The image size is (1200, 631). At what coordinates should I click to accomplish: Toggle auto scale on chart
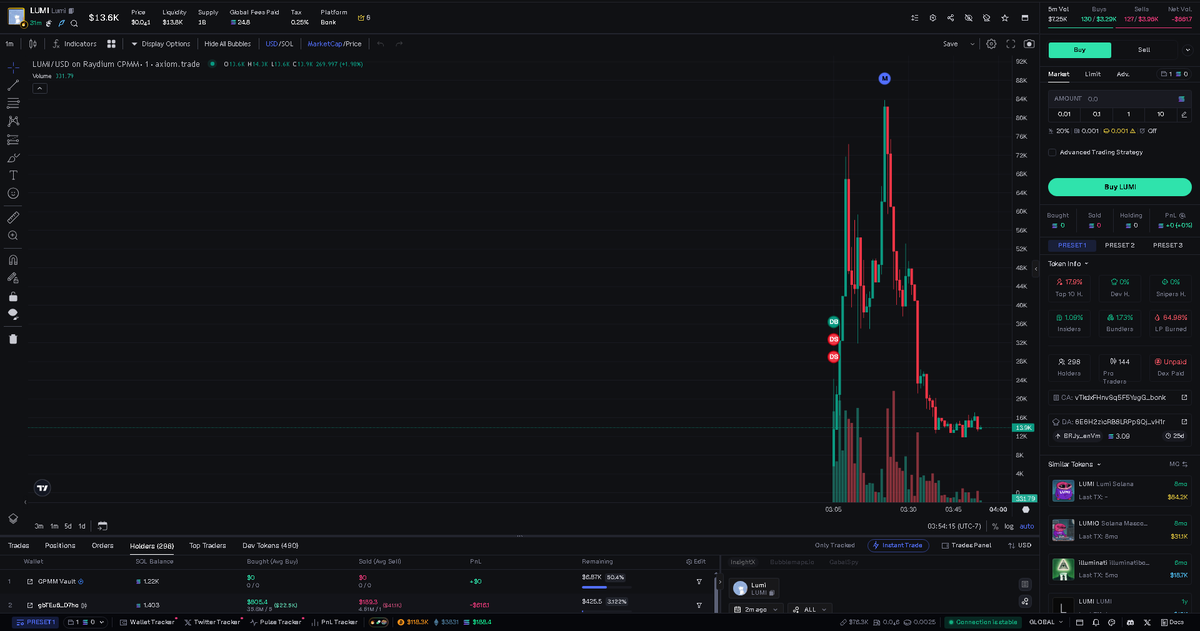point(1027,526)
